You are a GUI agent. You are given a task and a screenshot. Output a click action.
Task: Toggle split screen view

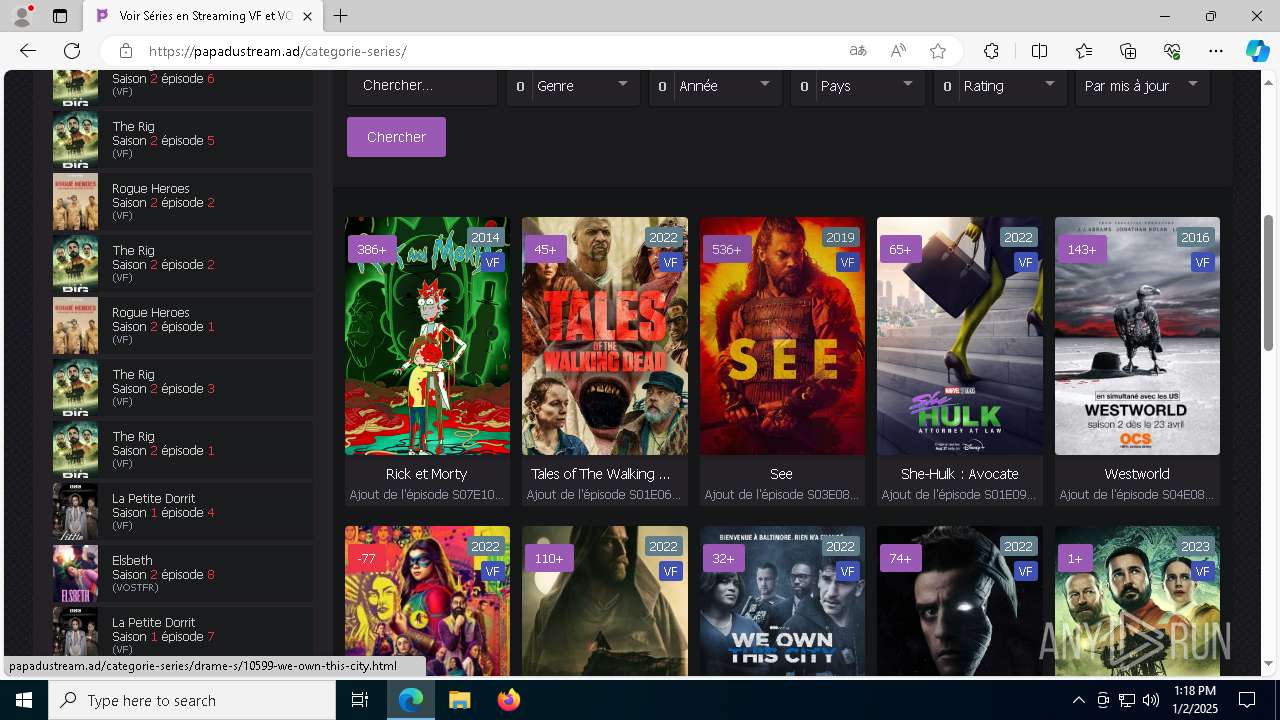[1039, 51]
